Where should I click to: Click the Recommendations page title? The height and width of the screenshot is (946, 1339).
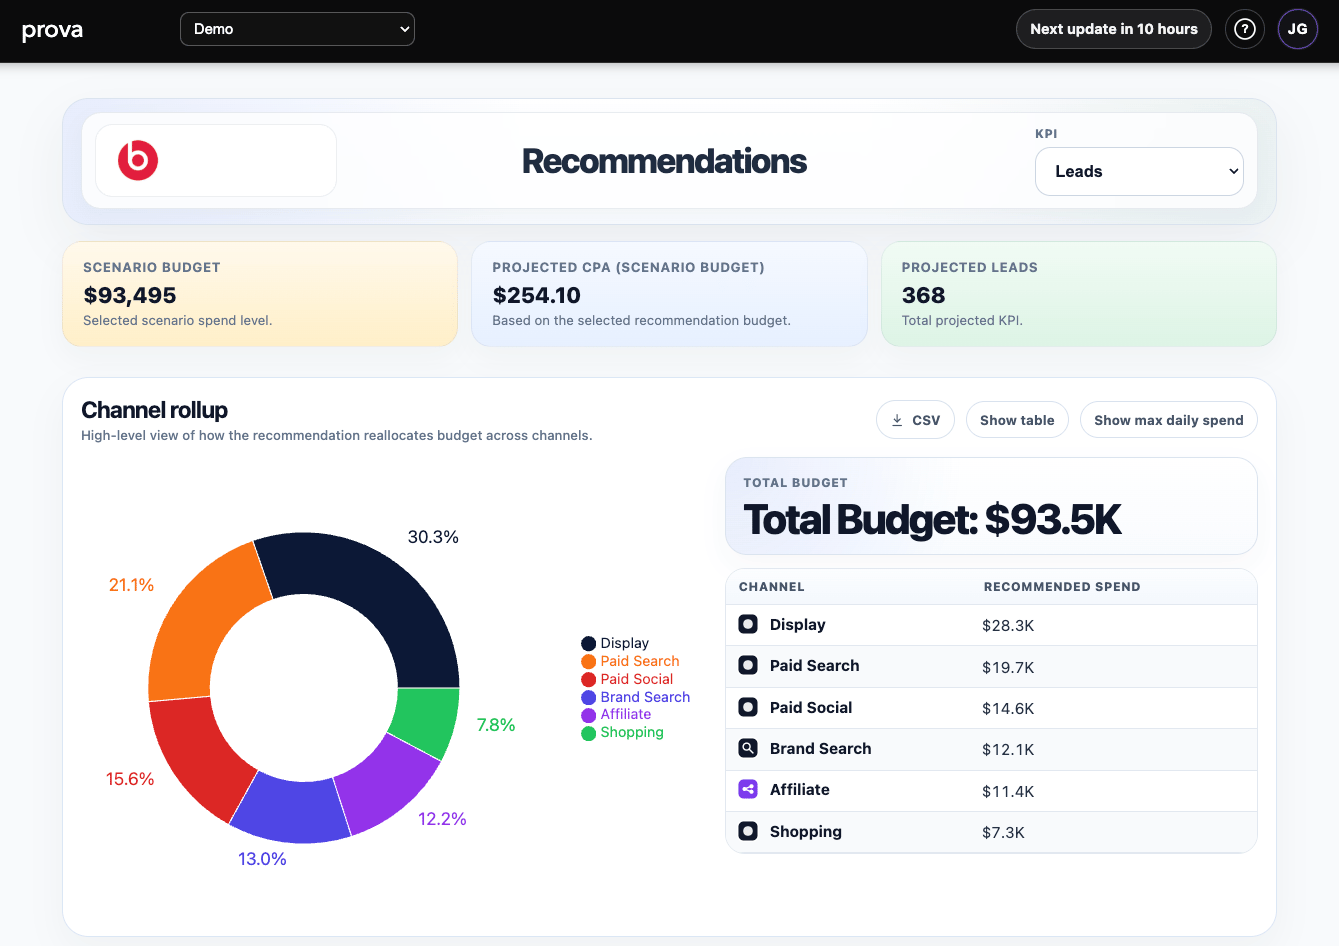[x=664, y=161]
